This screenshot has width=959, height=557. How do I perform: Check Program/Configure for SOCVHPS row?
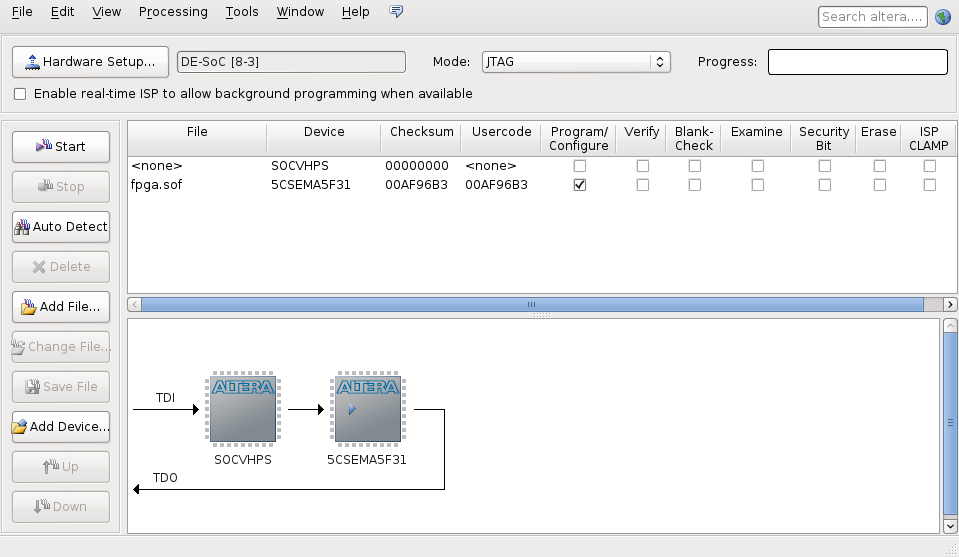(x=579, y=166)
